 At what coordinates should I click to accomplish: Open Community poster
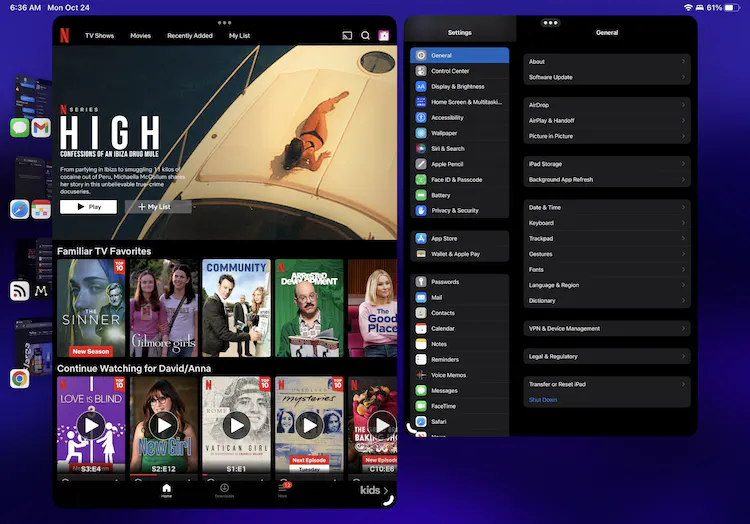pos(236,308)
